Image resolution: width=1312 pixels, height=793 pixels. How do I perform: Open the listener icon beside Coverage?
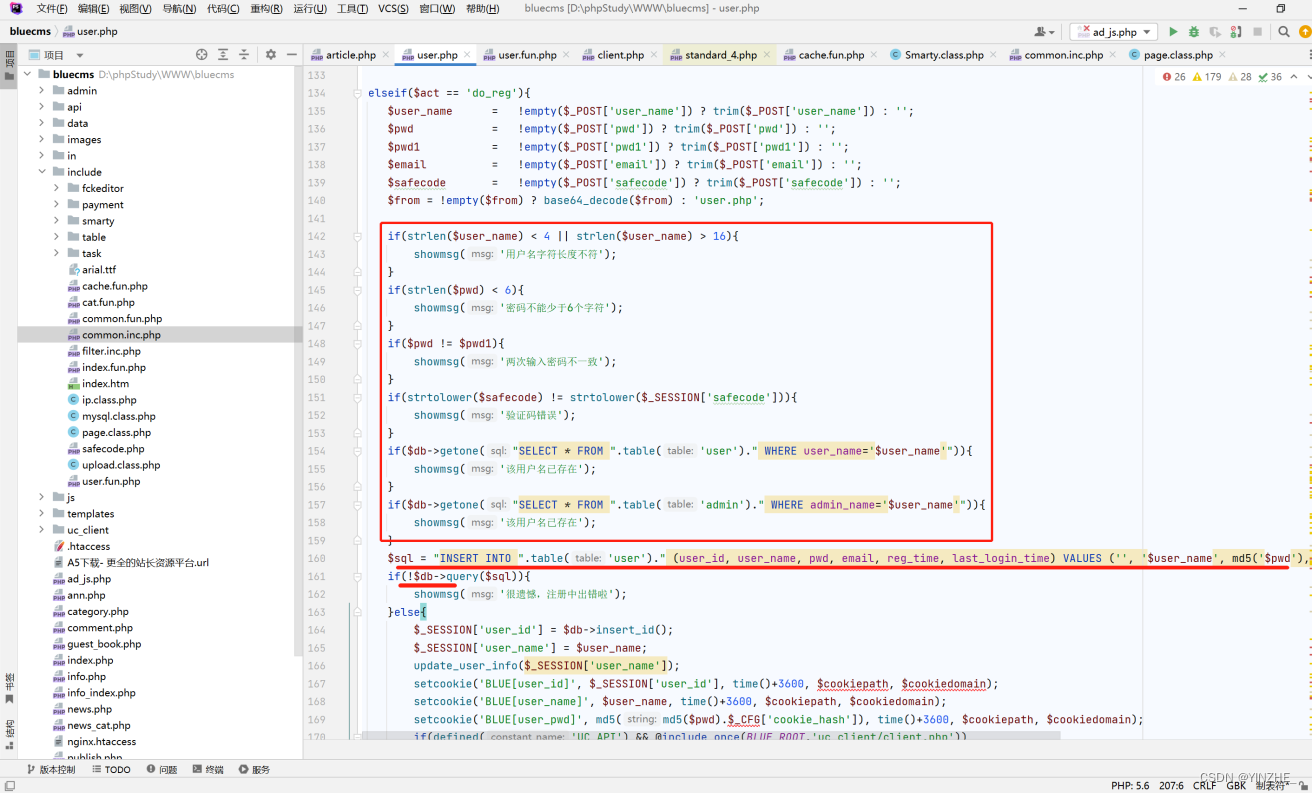coord(1235,32)
